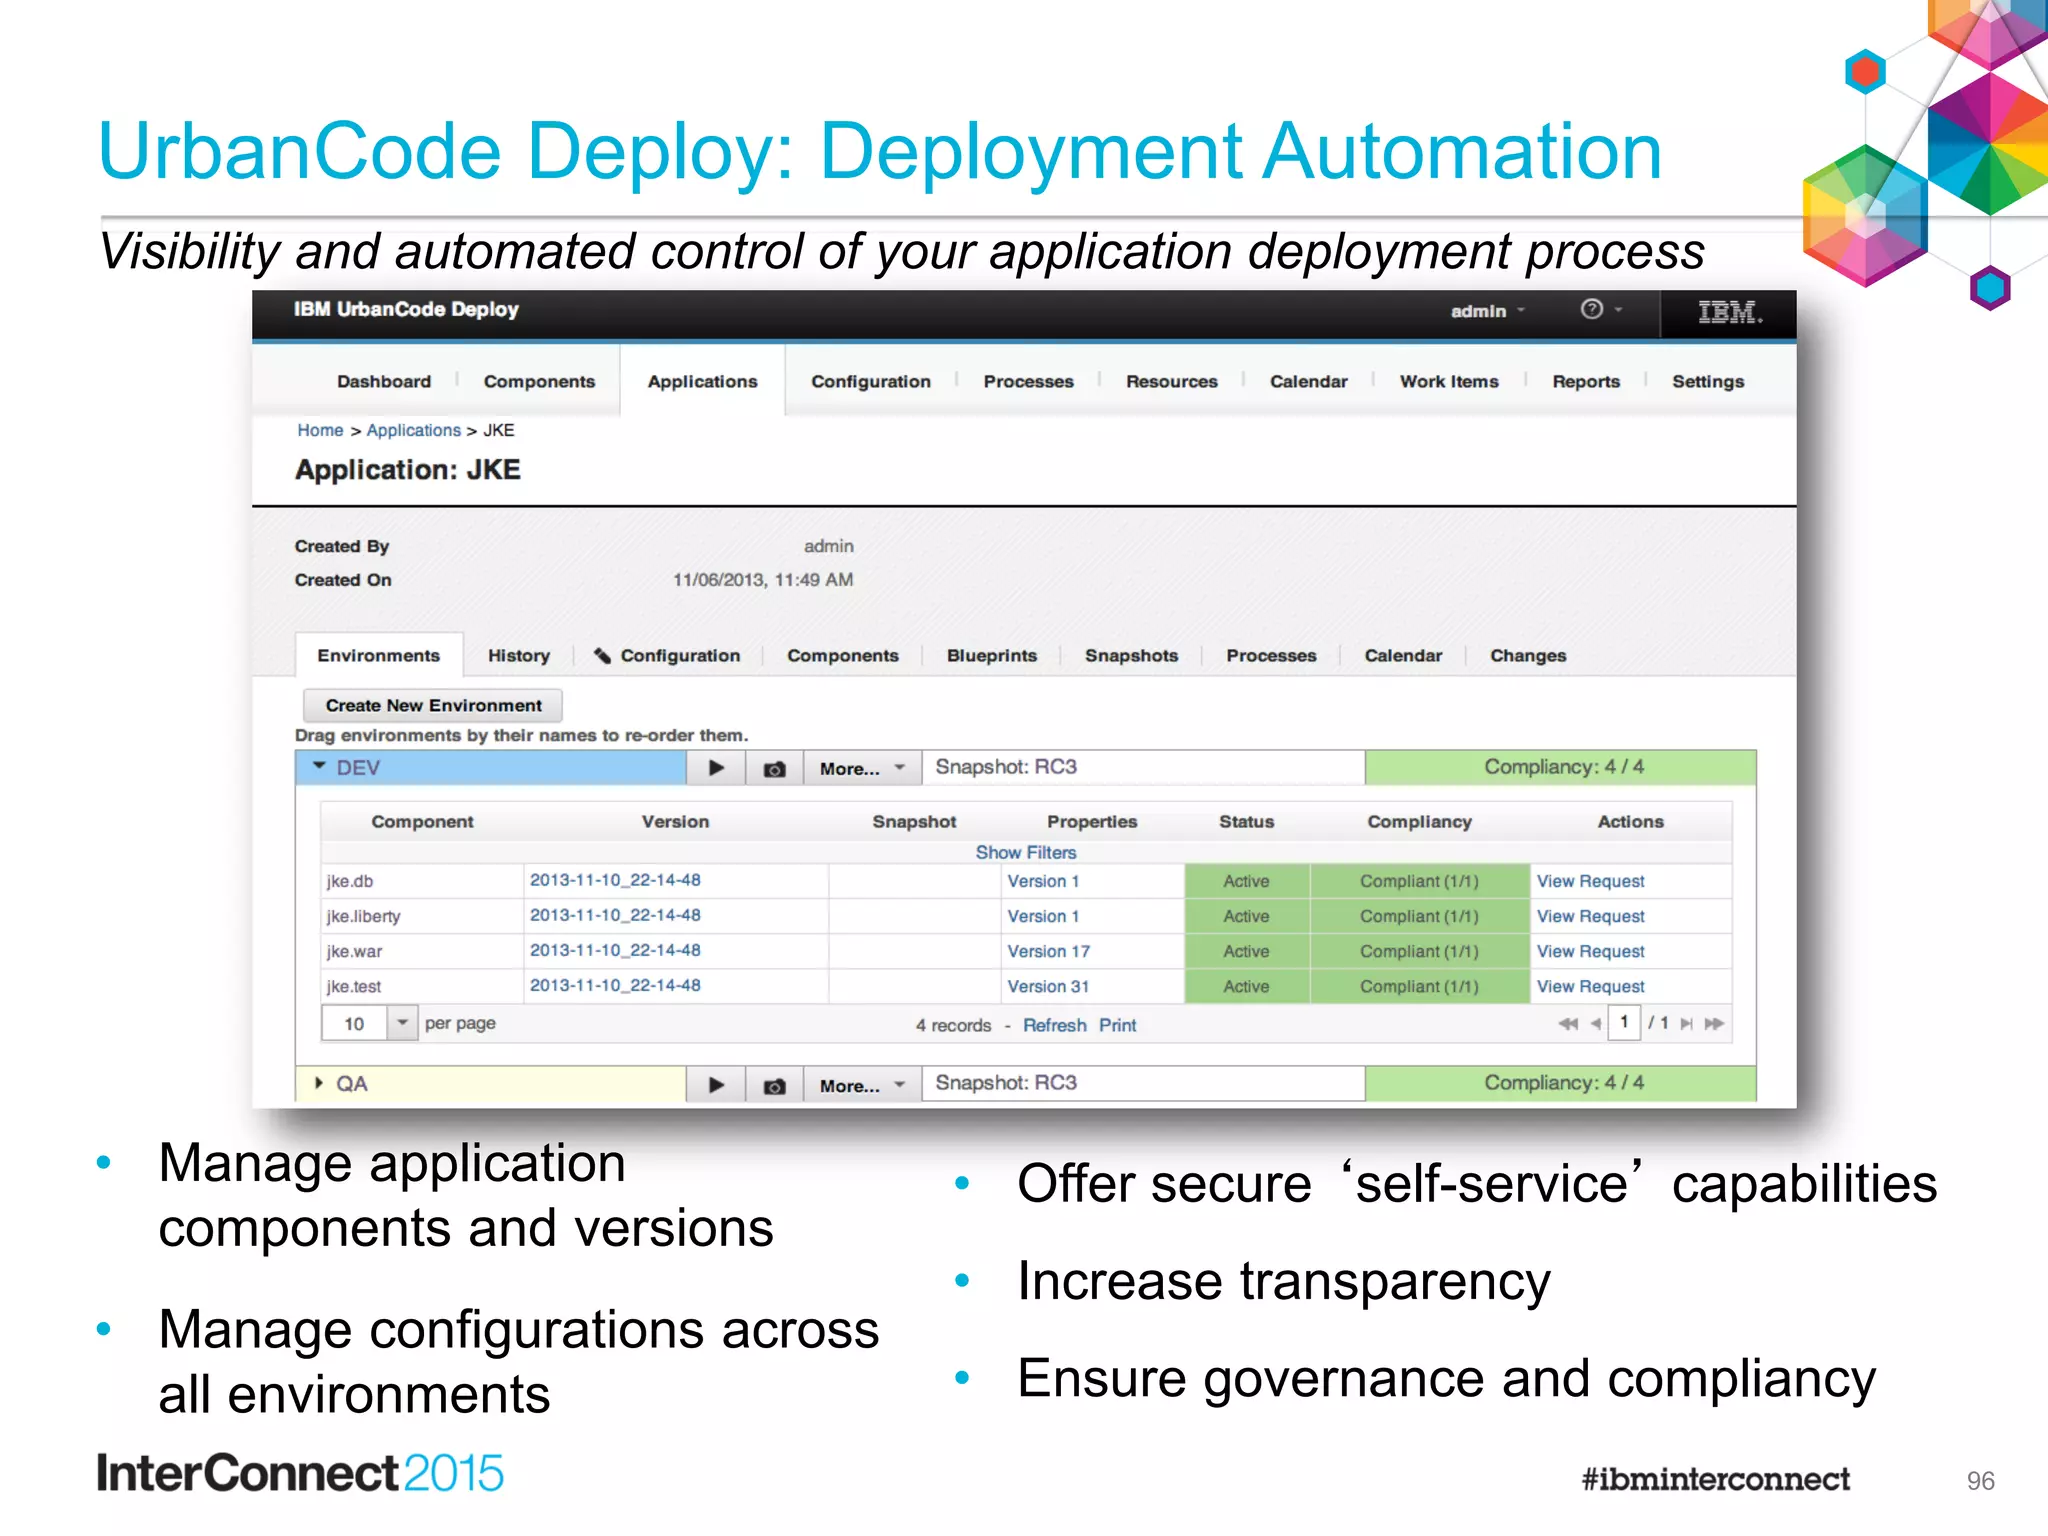Click View Request for jke.db
Viewport: 2048px width, 1536px height.
point(1590,881)
